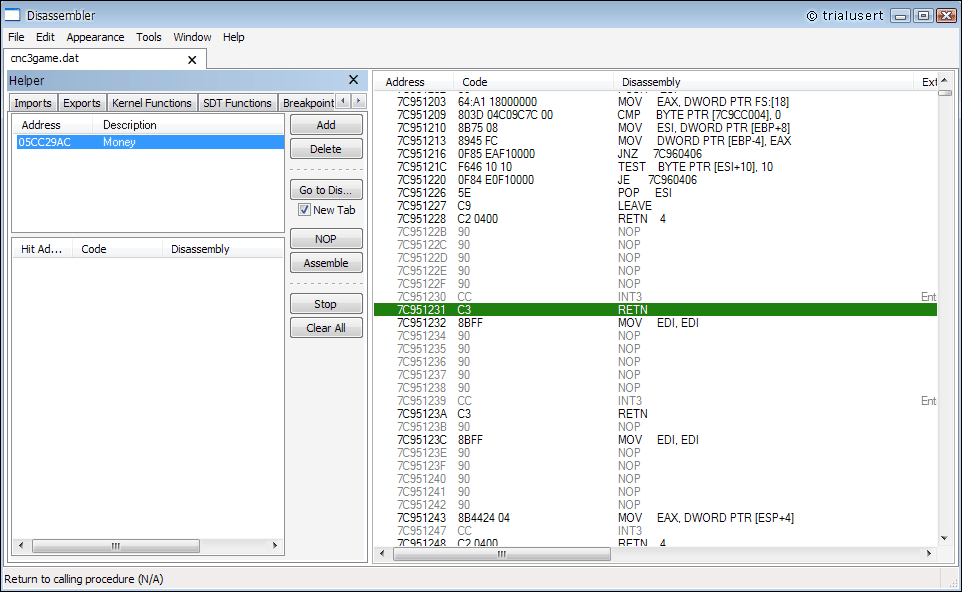
Task: Switch to the Imports tab
Action: tap(32, 102)
